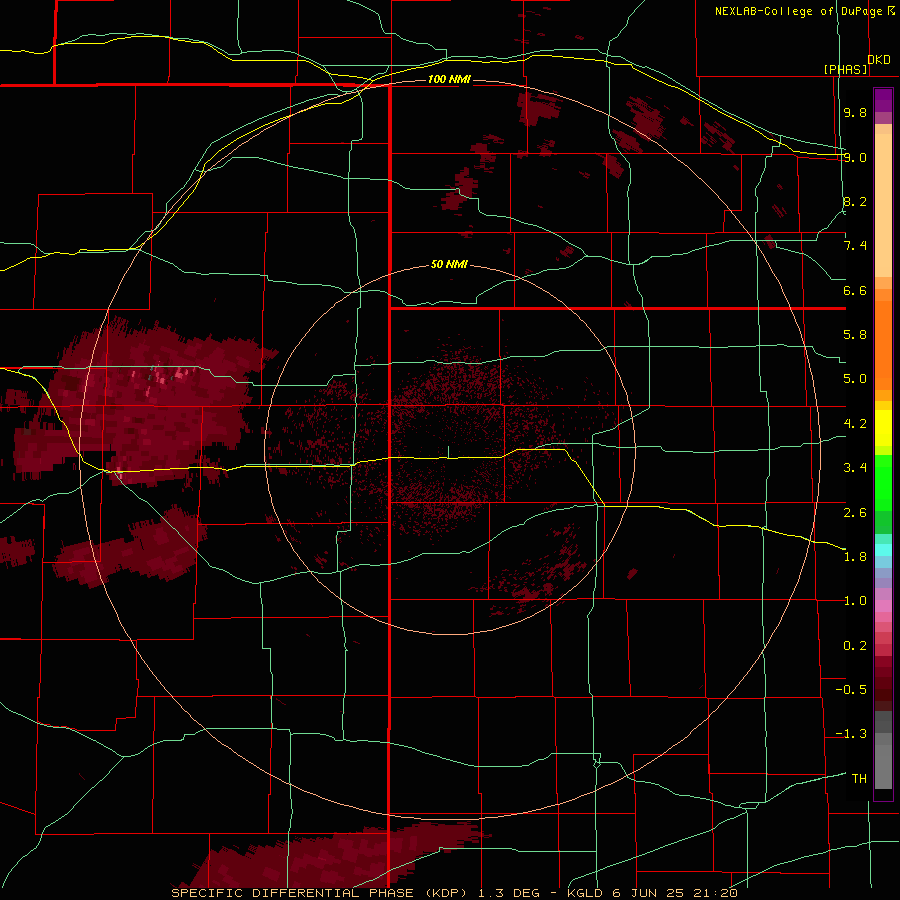Select the 2.6 scale value
The image size is (900, 900).
pyautogui.click(x=855, y=512)
